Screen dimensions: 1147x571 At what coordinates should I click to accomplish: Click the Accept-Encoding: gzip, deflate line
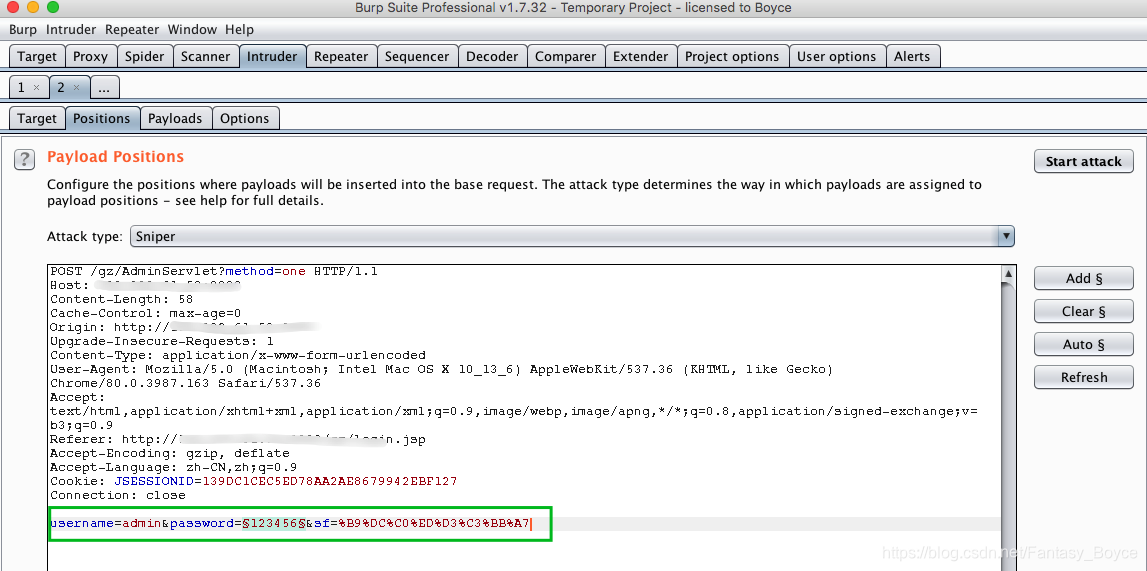coord(170,453)
